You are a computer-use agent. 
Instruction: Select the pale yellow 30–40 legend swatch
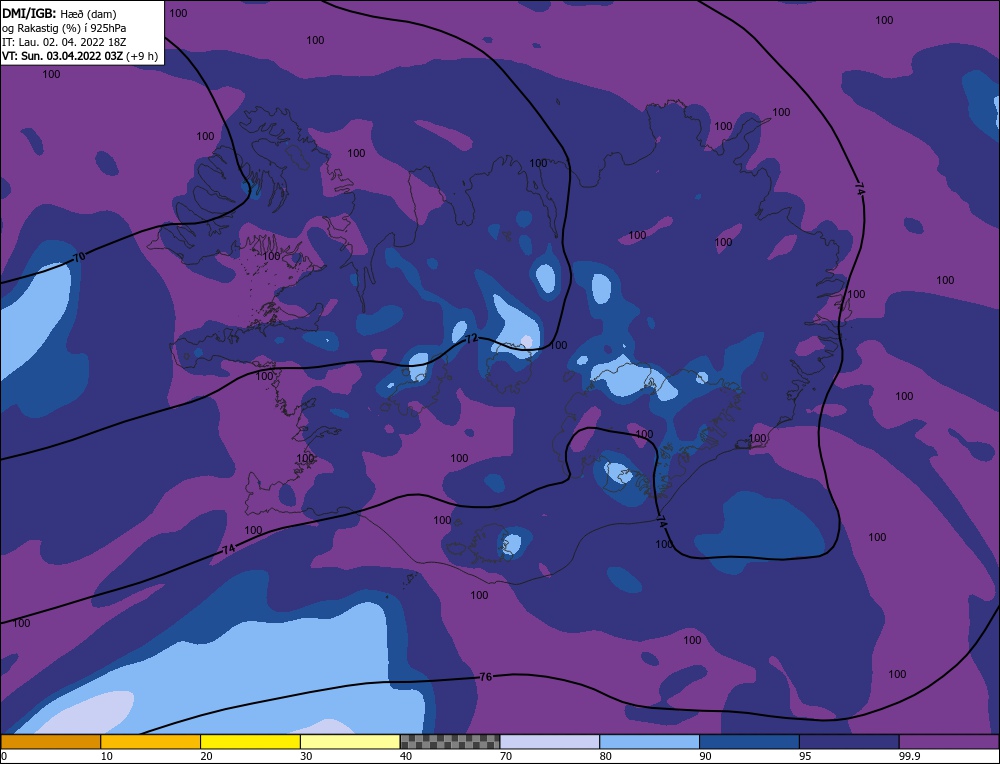pos(350,742)
